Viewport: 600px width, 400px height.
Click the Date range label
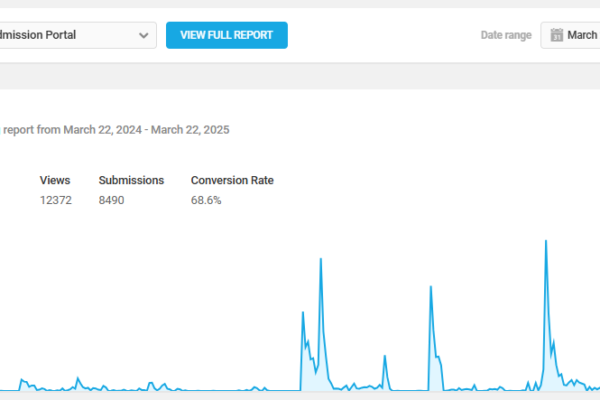[x=506, y=35]
